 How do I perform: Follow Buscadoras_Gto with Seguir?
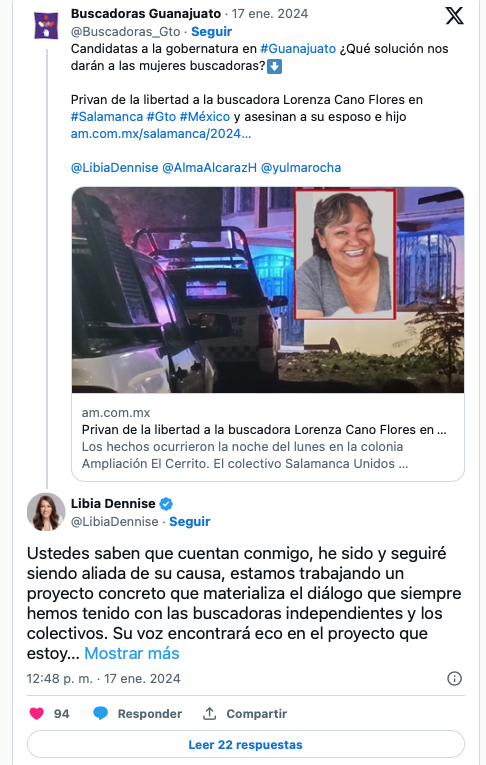coord(211,32)
